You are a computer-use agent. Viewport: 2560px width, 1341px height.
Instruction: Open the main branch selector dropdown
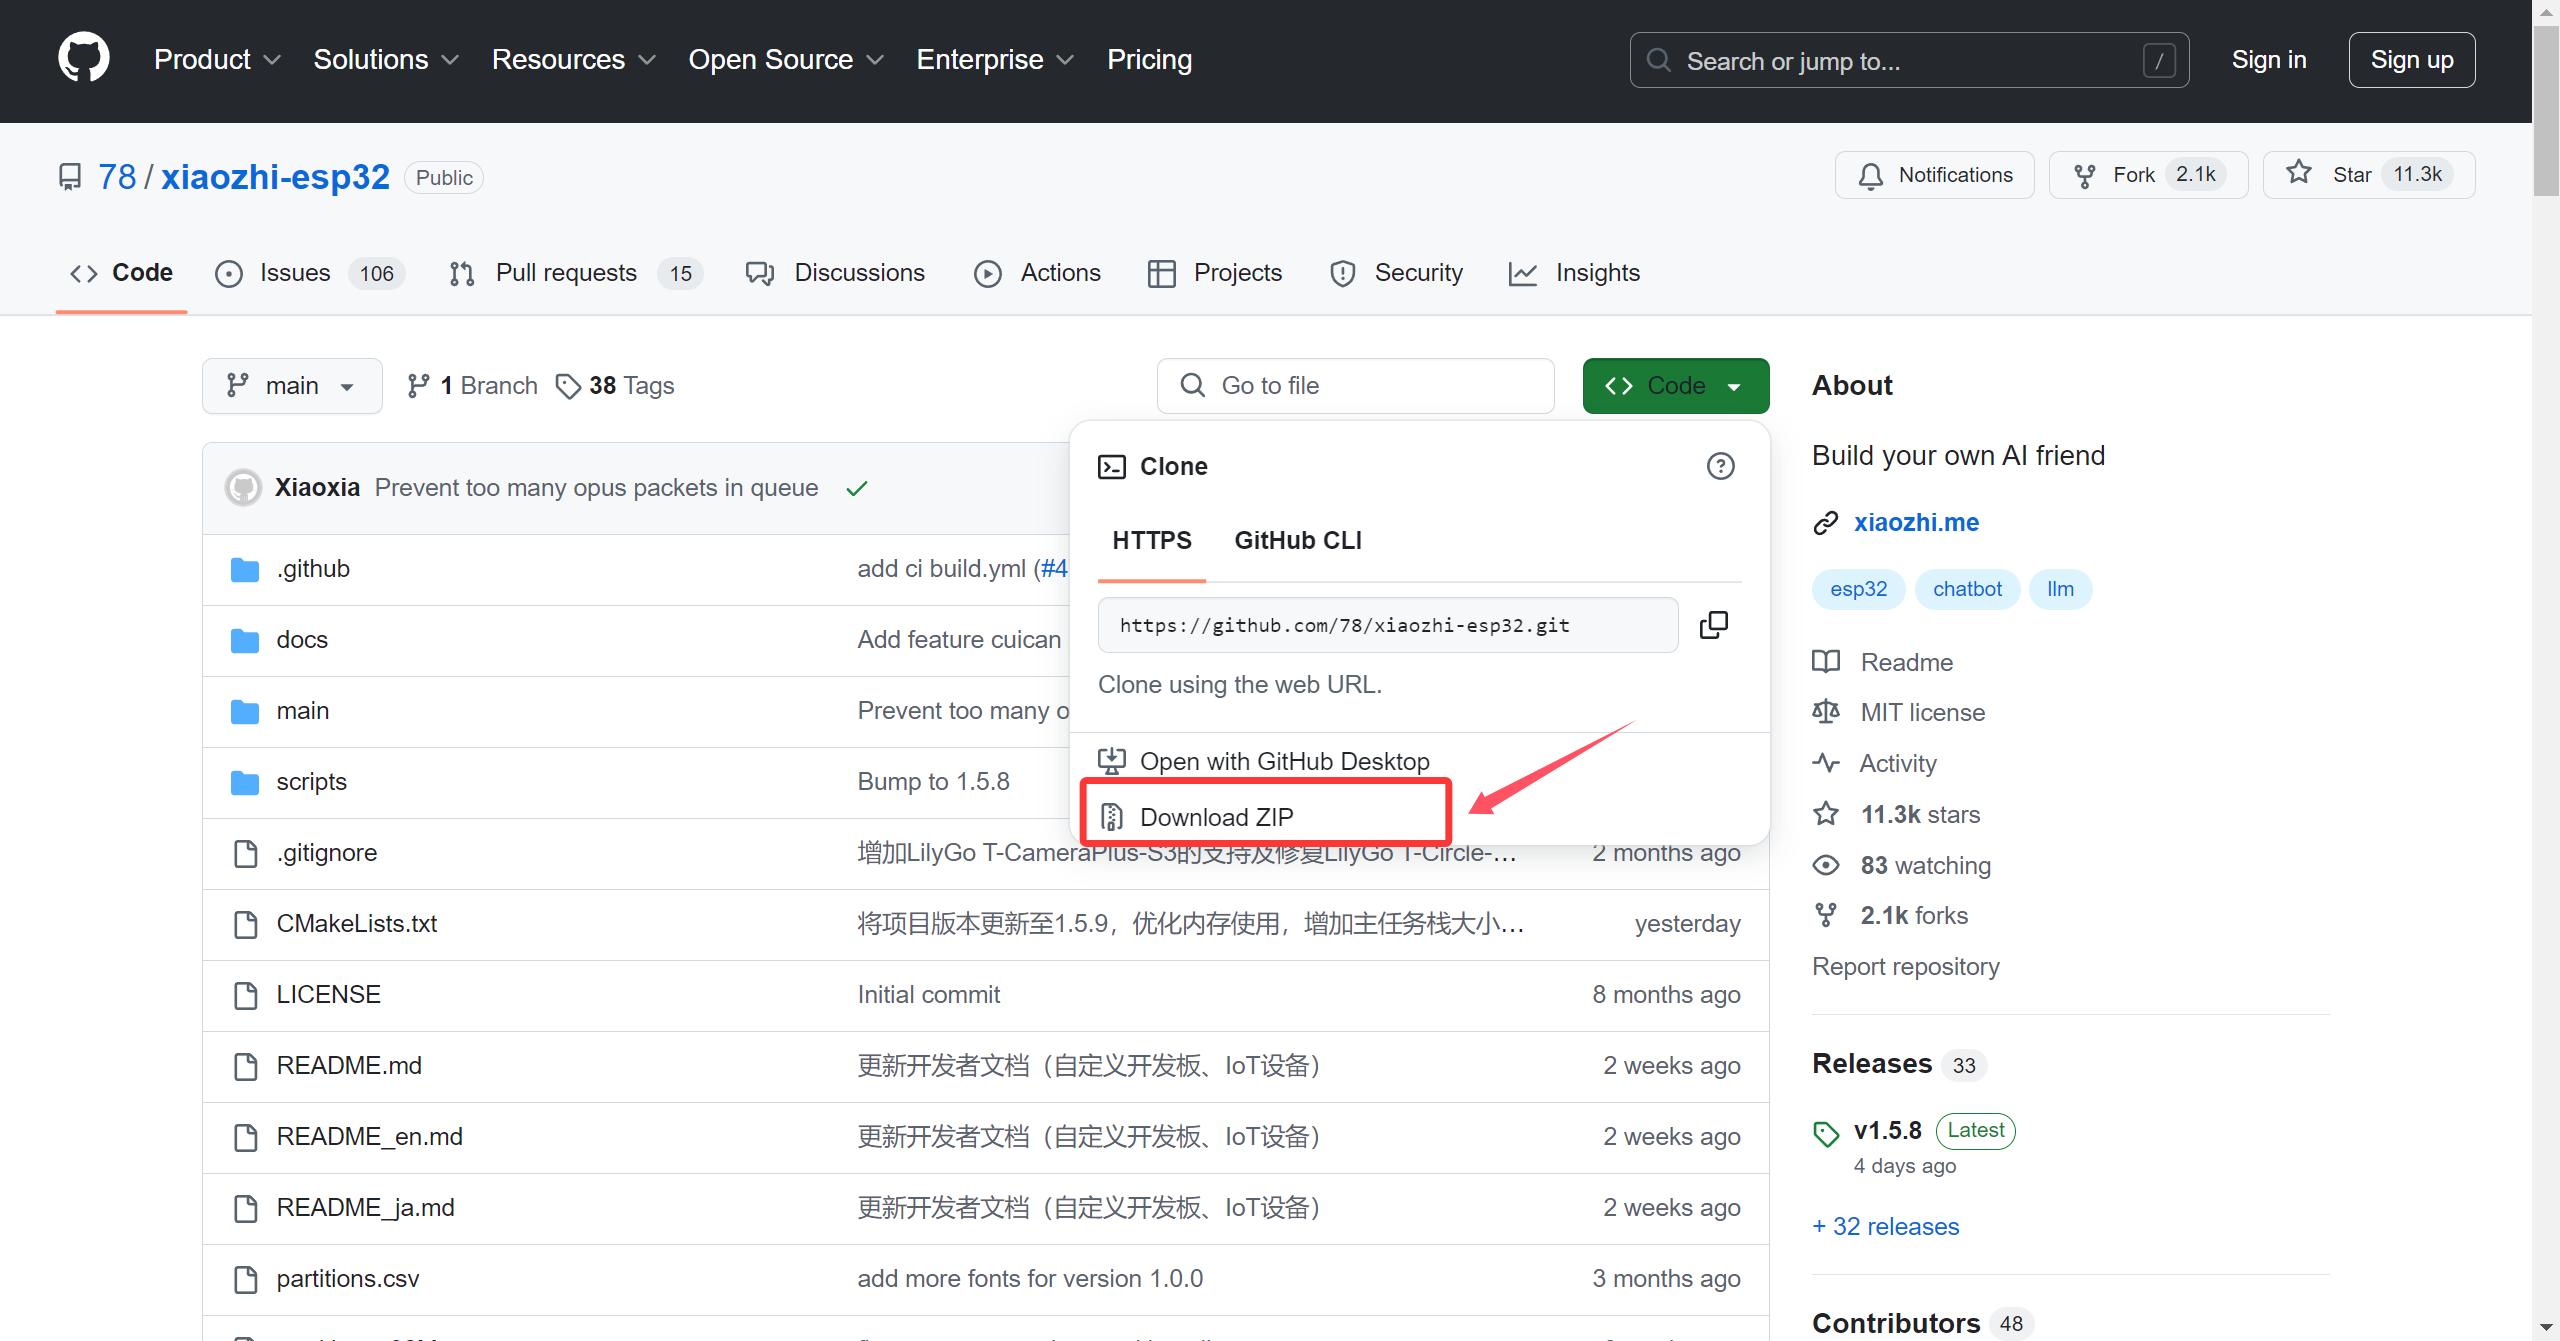tap(292, 386)
